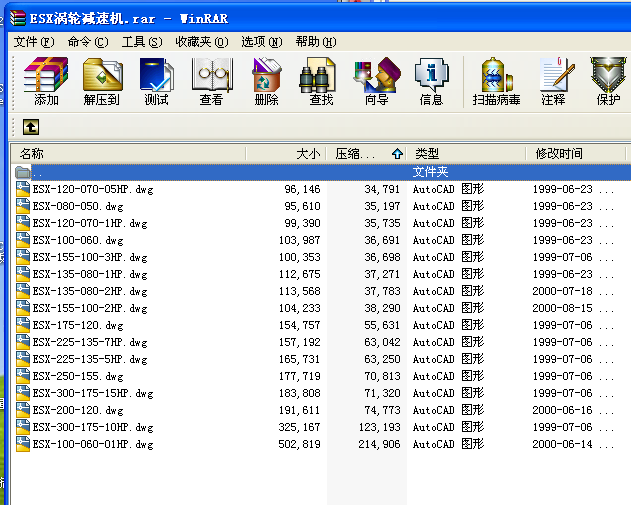631x505 pixels.
Task: Click the WinRAR title bar icon
Action: click(x=18, y=18)
